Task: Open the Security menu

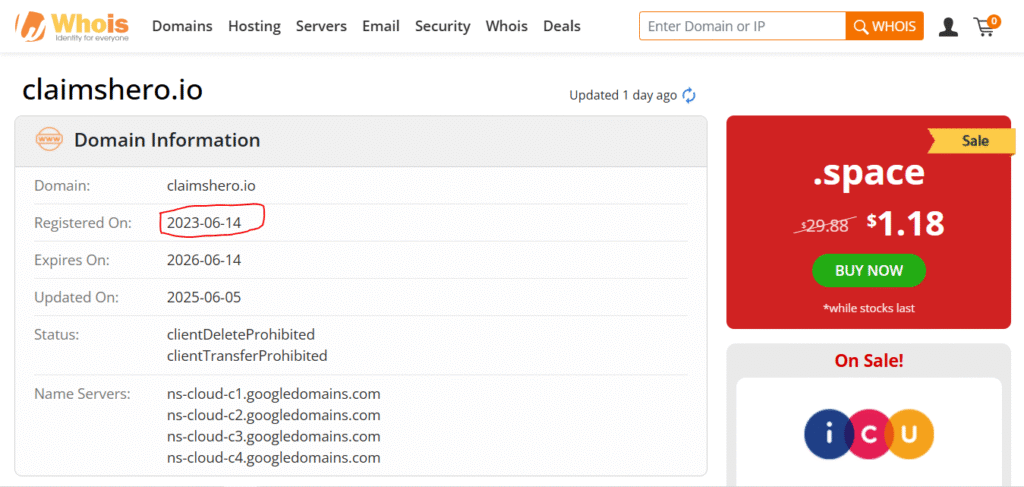Action: pos(443,26)
